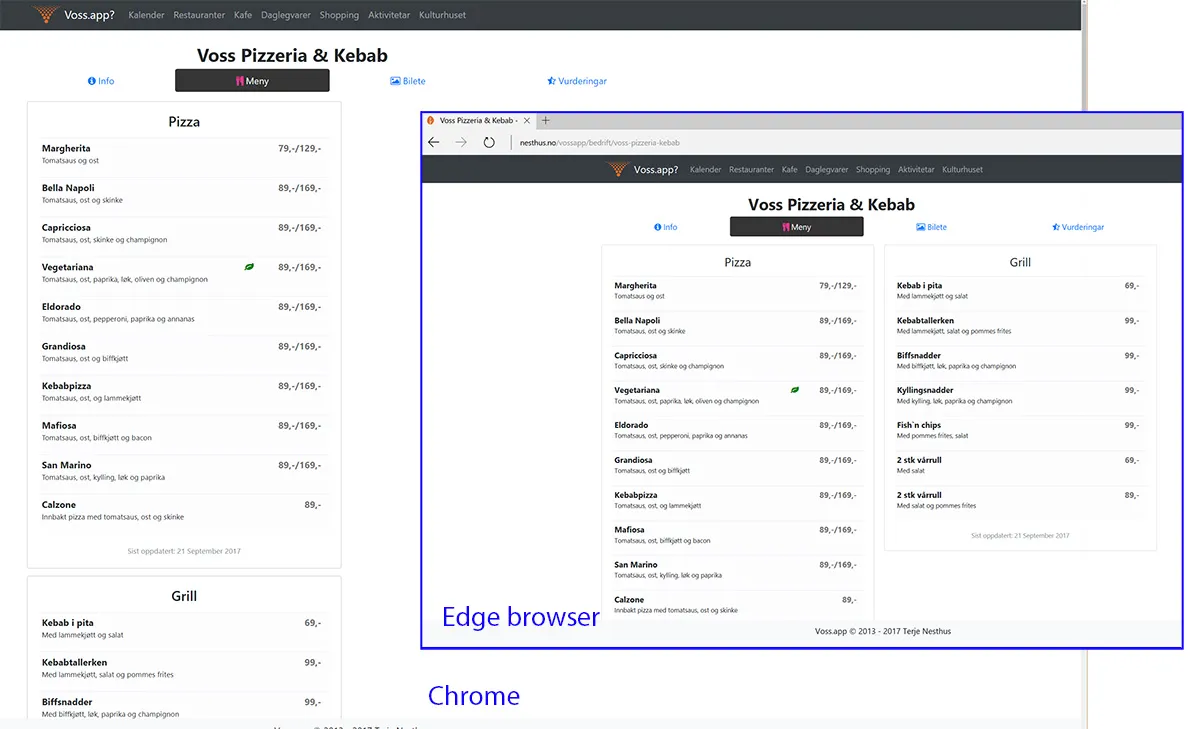Open a new tab in Edge browser
This screenshot has height=729, width=1200.
546,120
